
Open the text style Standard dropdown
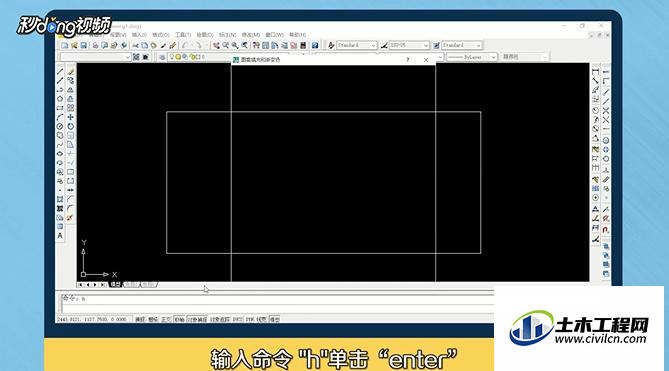coord(357,45)
